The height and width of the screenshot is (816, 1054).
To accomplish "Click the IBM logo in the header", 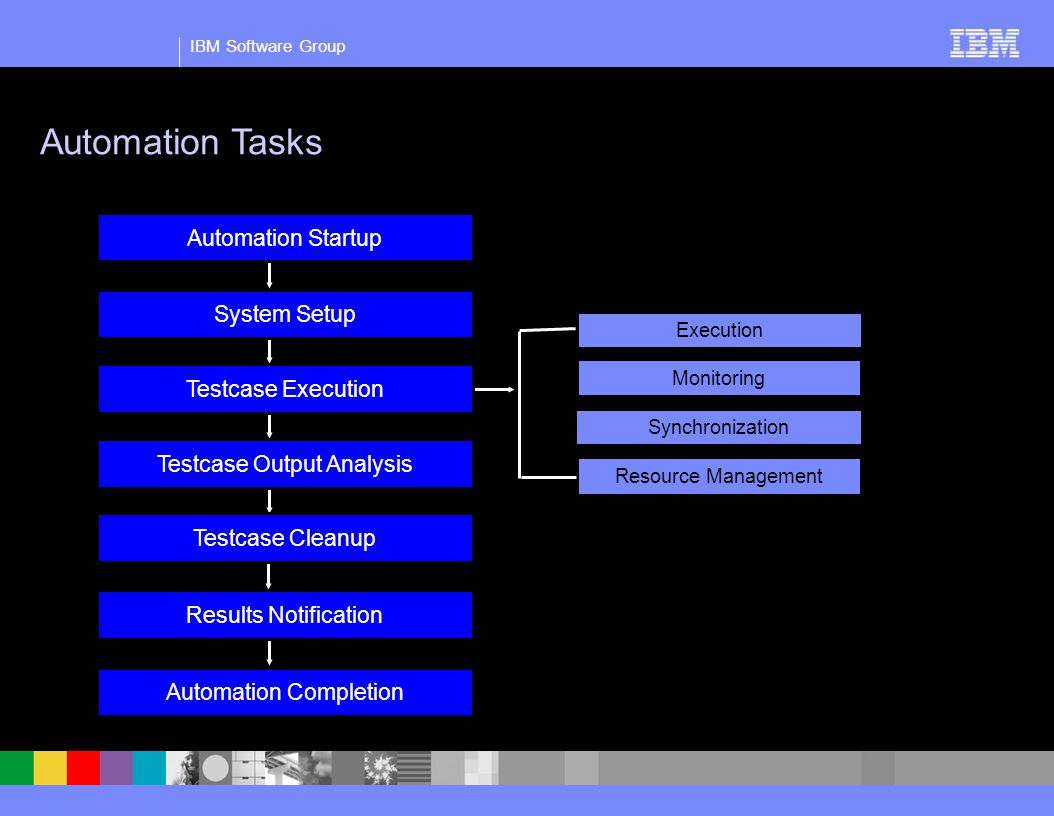I will click(984, 43).
